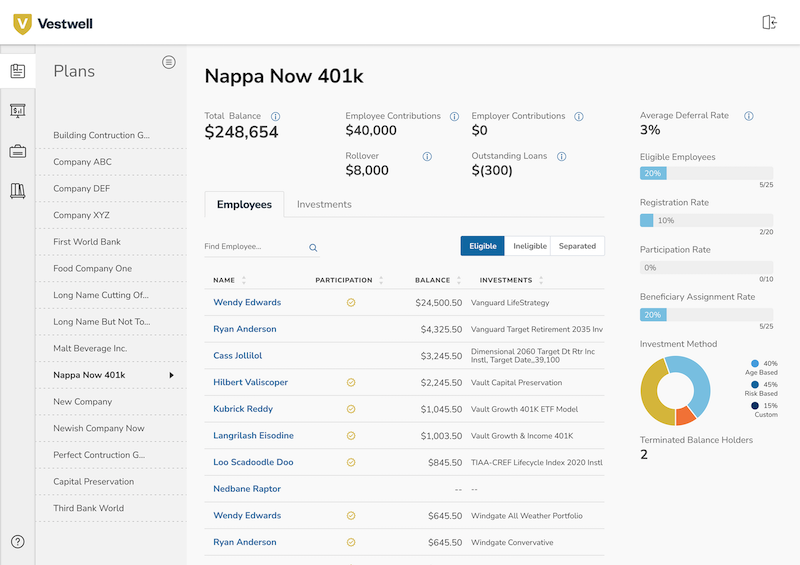The width and height of the screenshot is (800, 565).
Task: Click the Eligible Employees 20% progress bar
Action: pyautogui.click(x=706, y=173)
